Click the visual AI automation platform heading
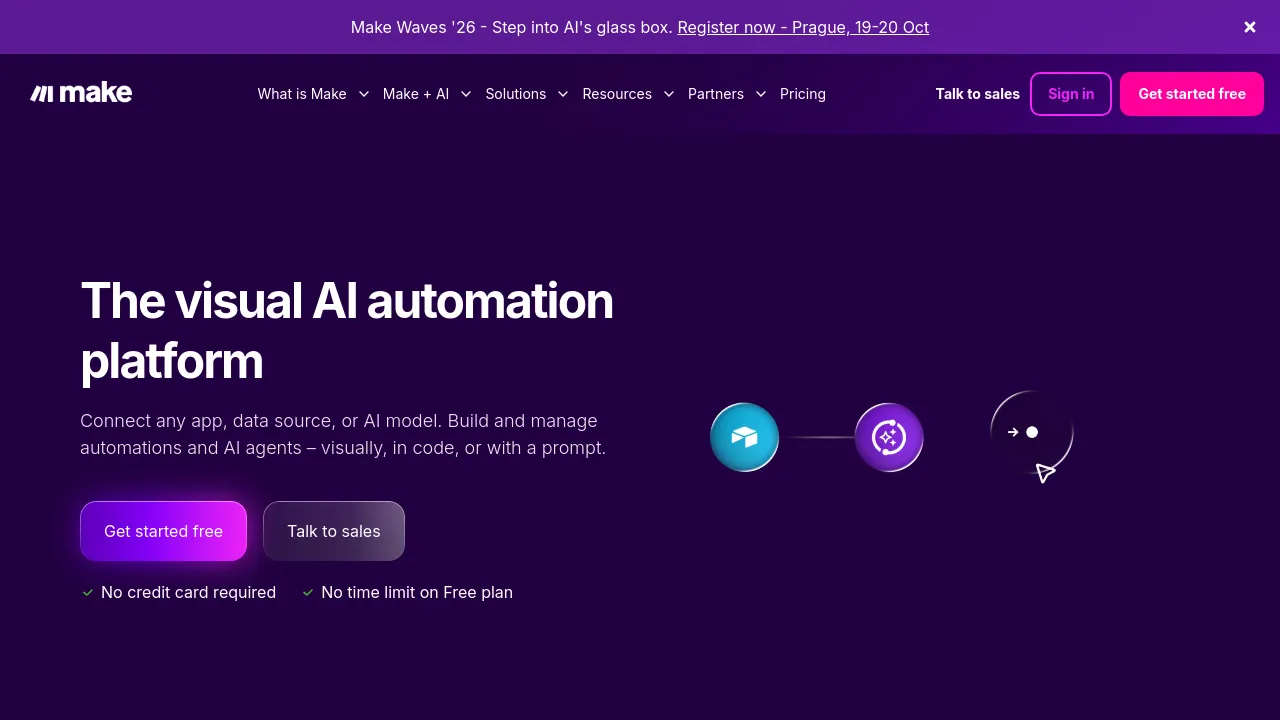The width and height of the screenshot is (1280, 720). click(347, 330)
